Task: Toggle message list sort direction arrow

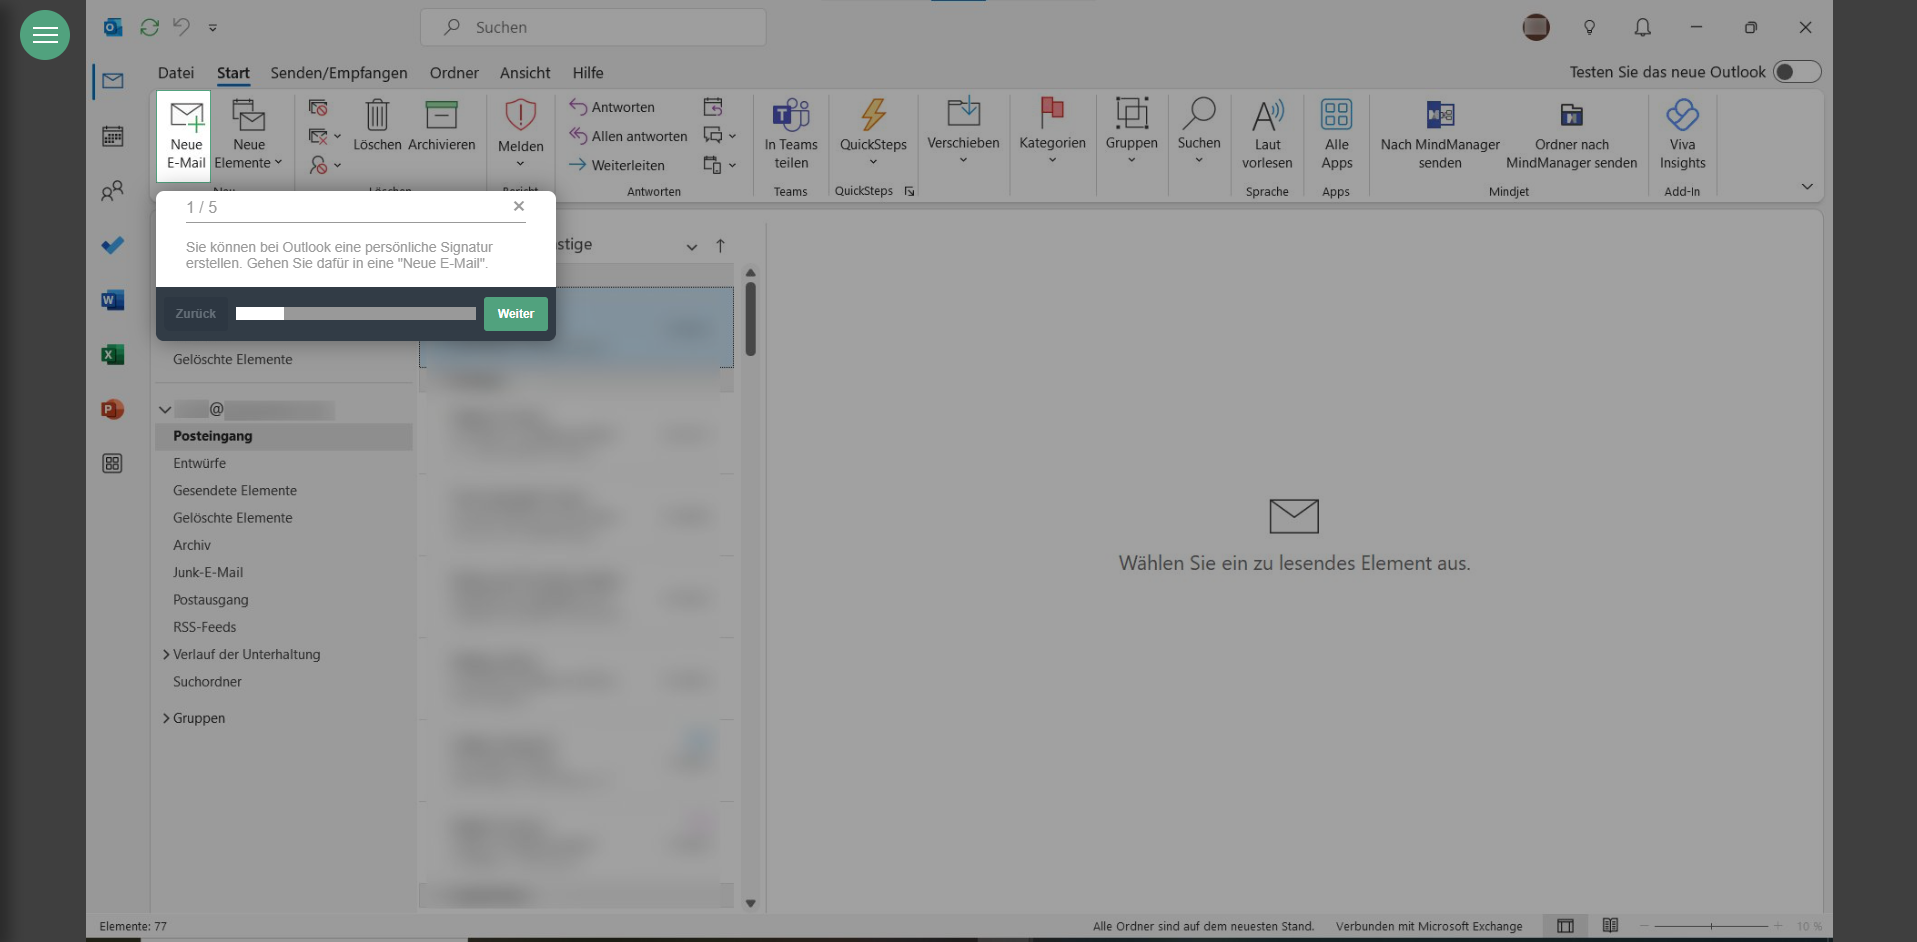Action: (x=720, y=246)
